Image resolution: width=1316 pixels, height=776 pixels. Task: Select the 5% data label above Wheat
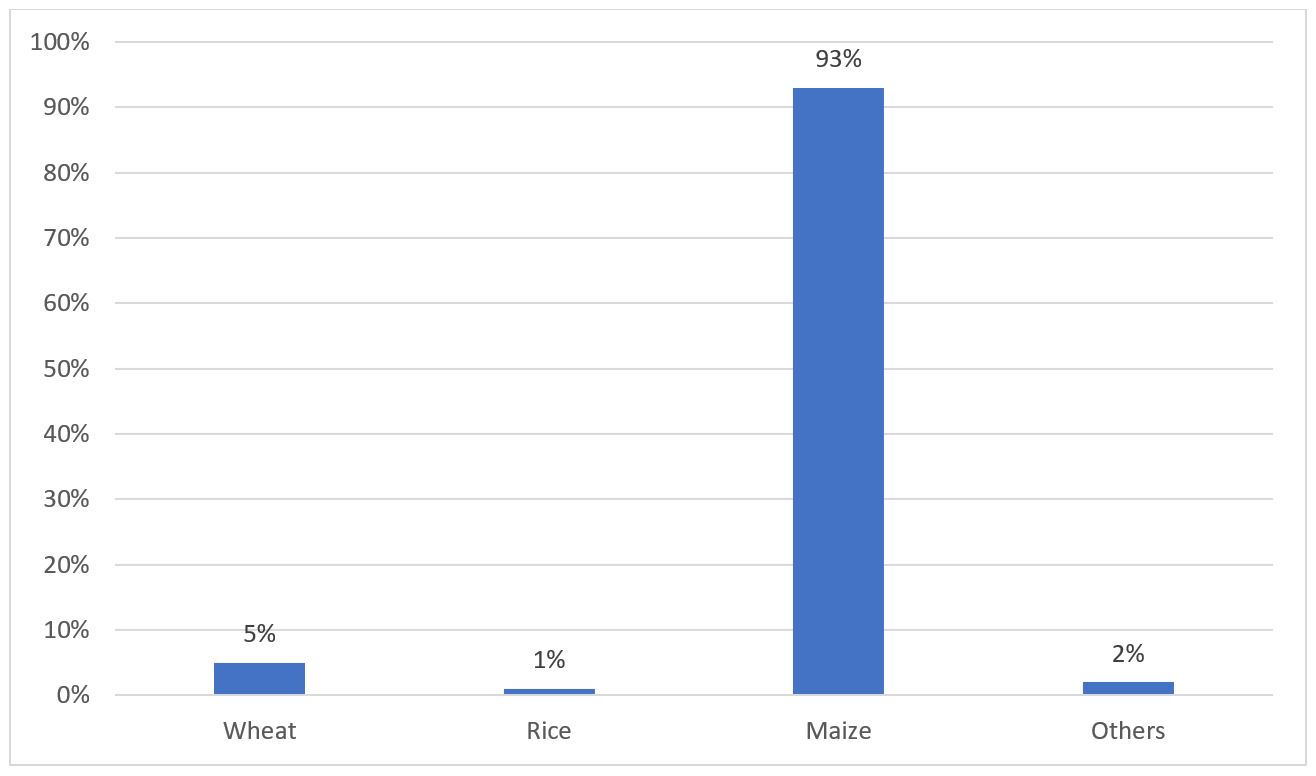259,634
